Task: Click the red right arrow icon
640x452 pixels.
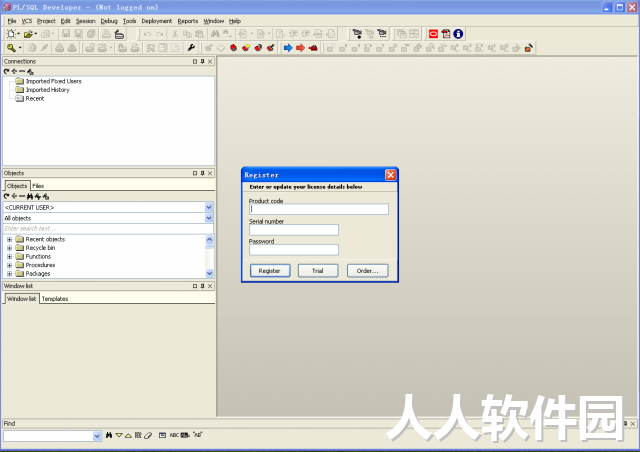Action: tap(300, 48)
